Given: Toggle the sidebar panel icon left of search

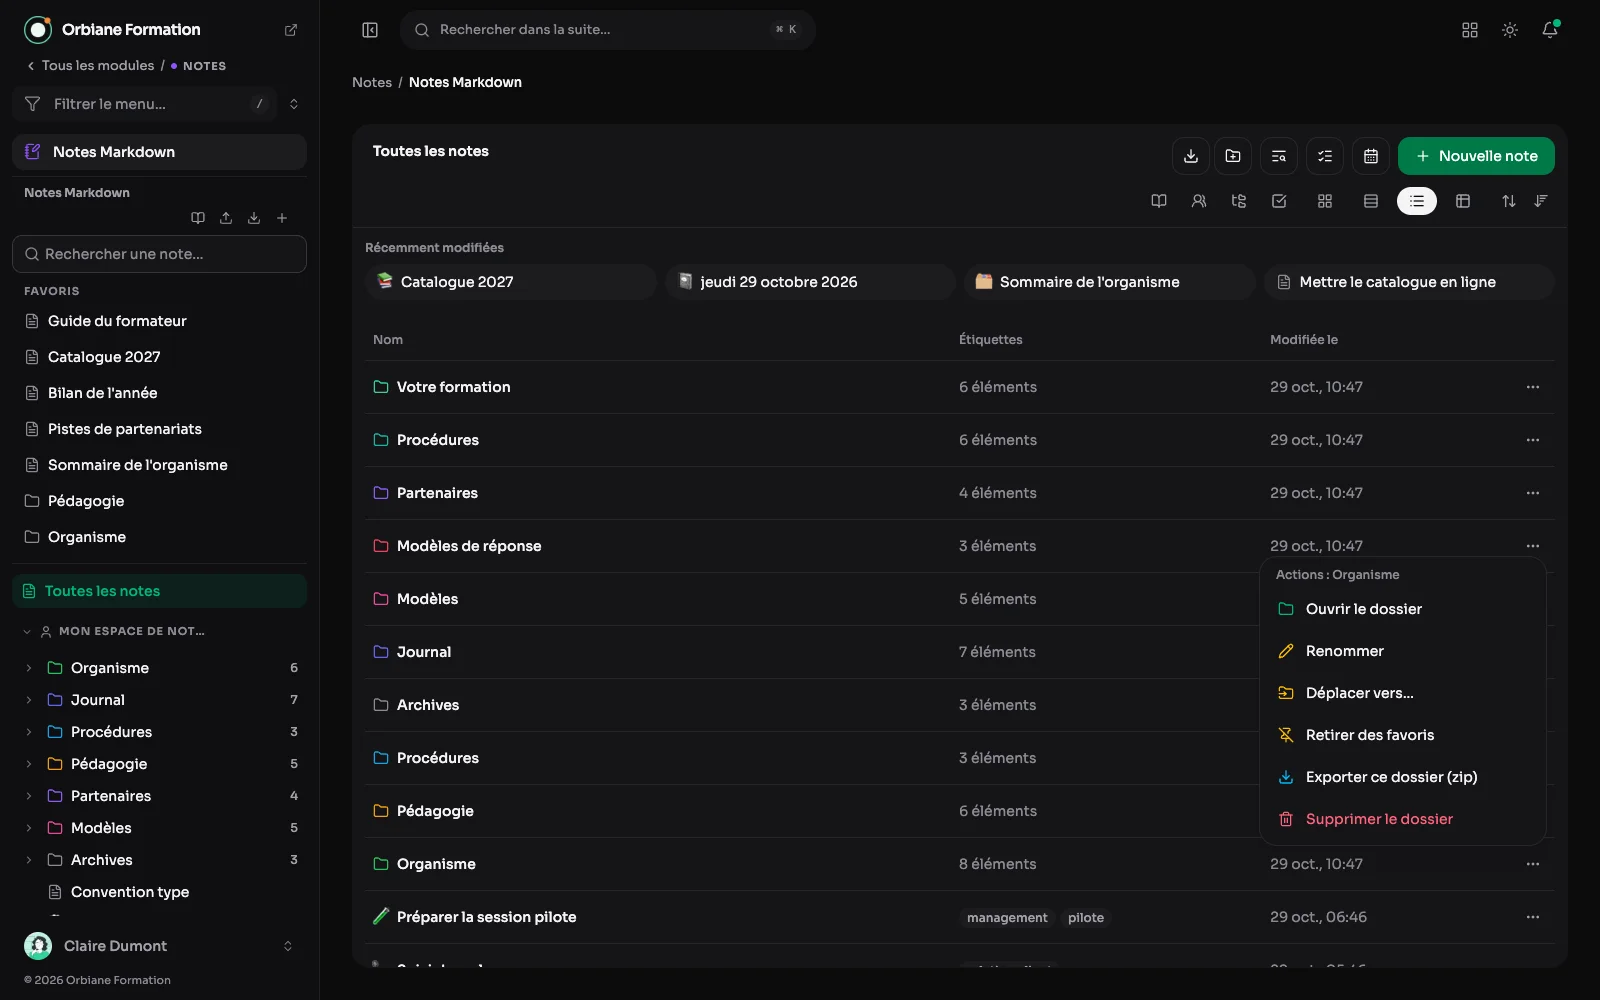Looking at the screenshot, I should 370,30.
